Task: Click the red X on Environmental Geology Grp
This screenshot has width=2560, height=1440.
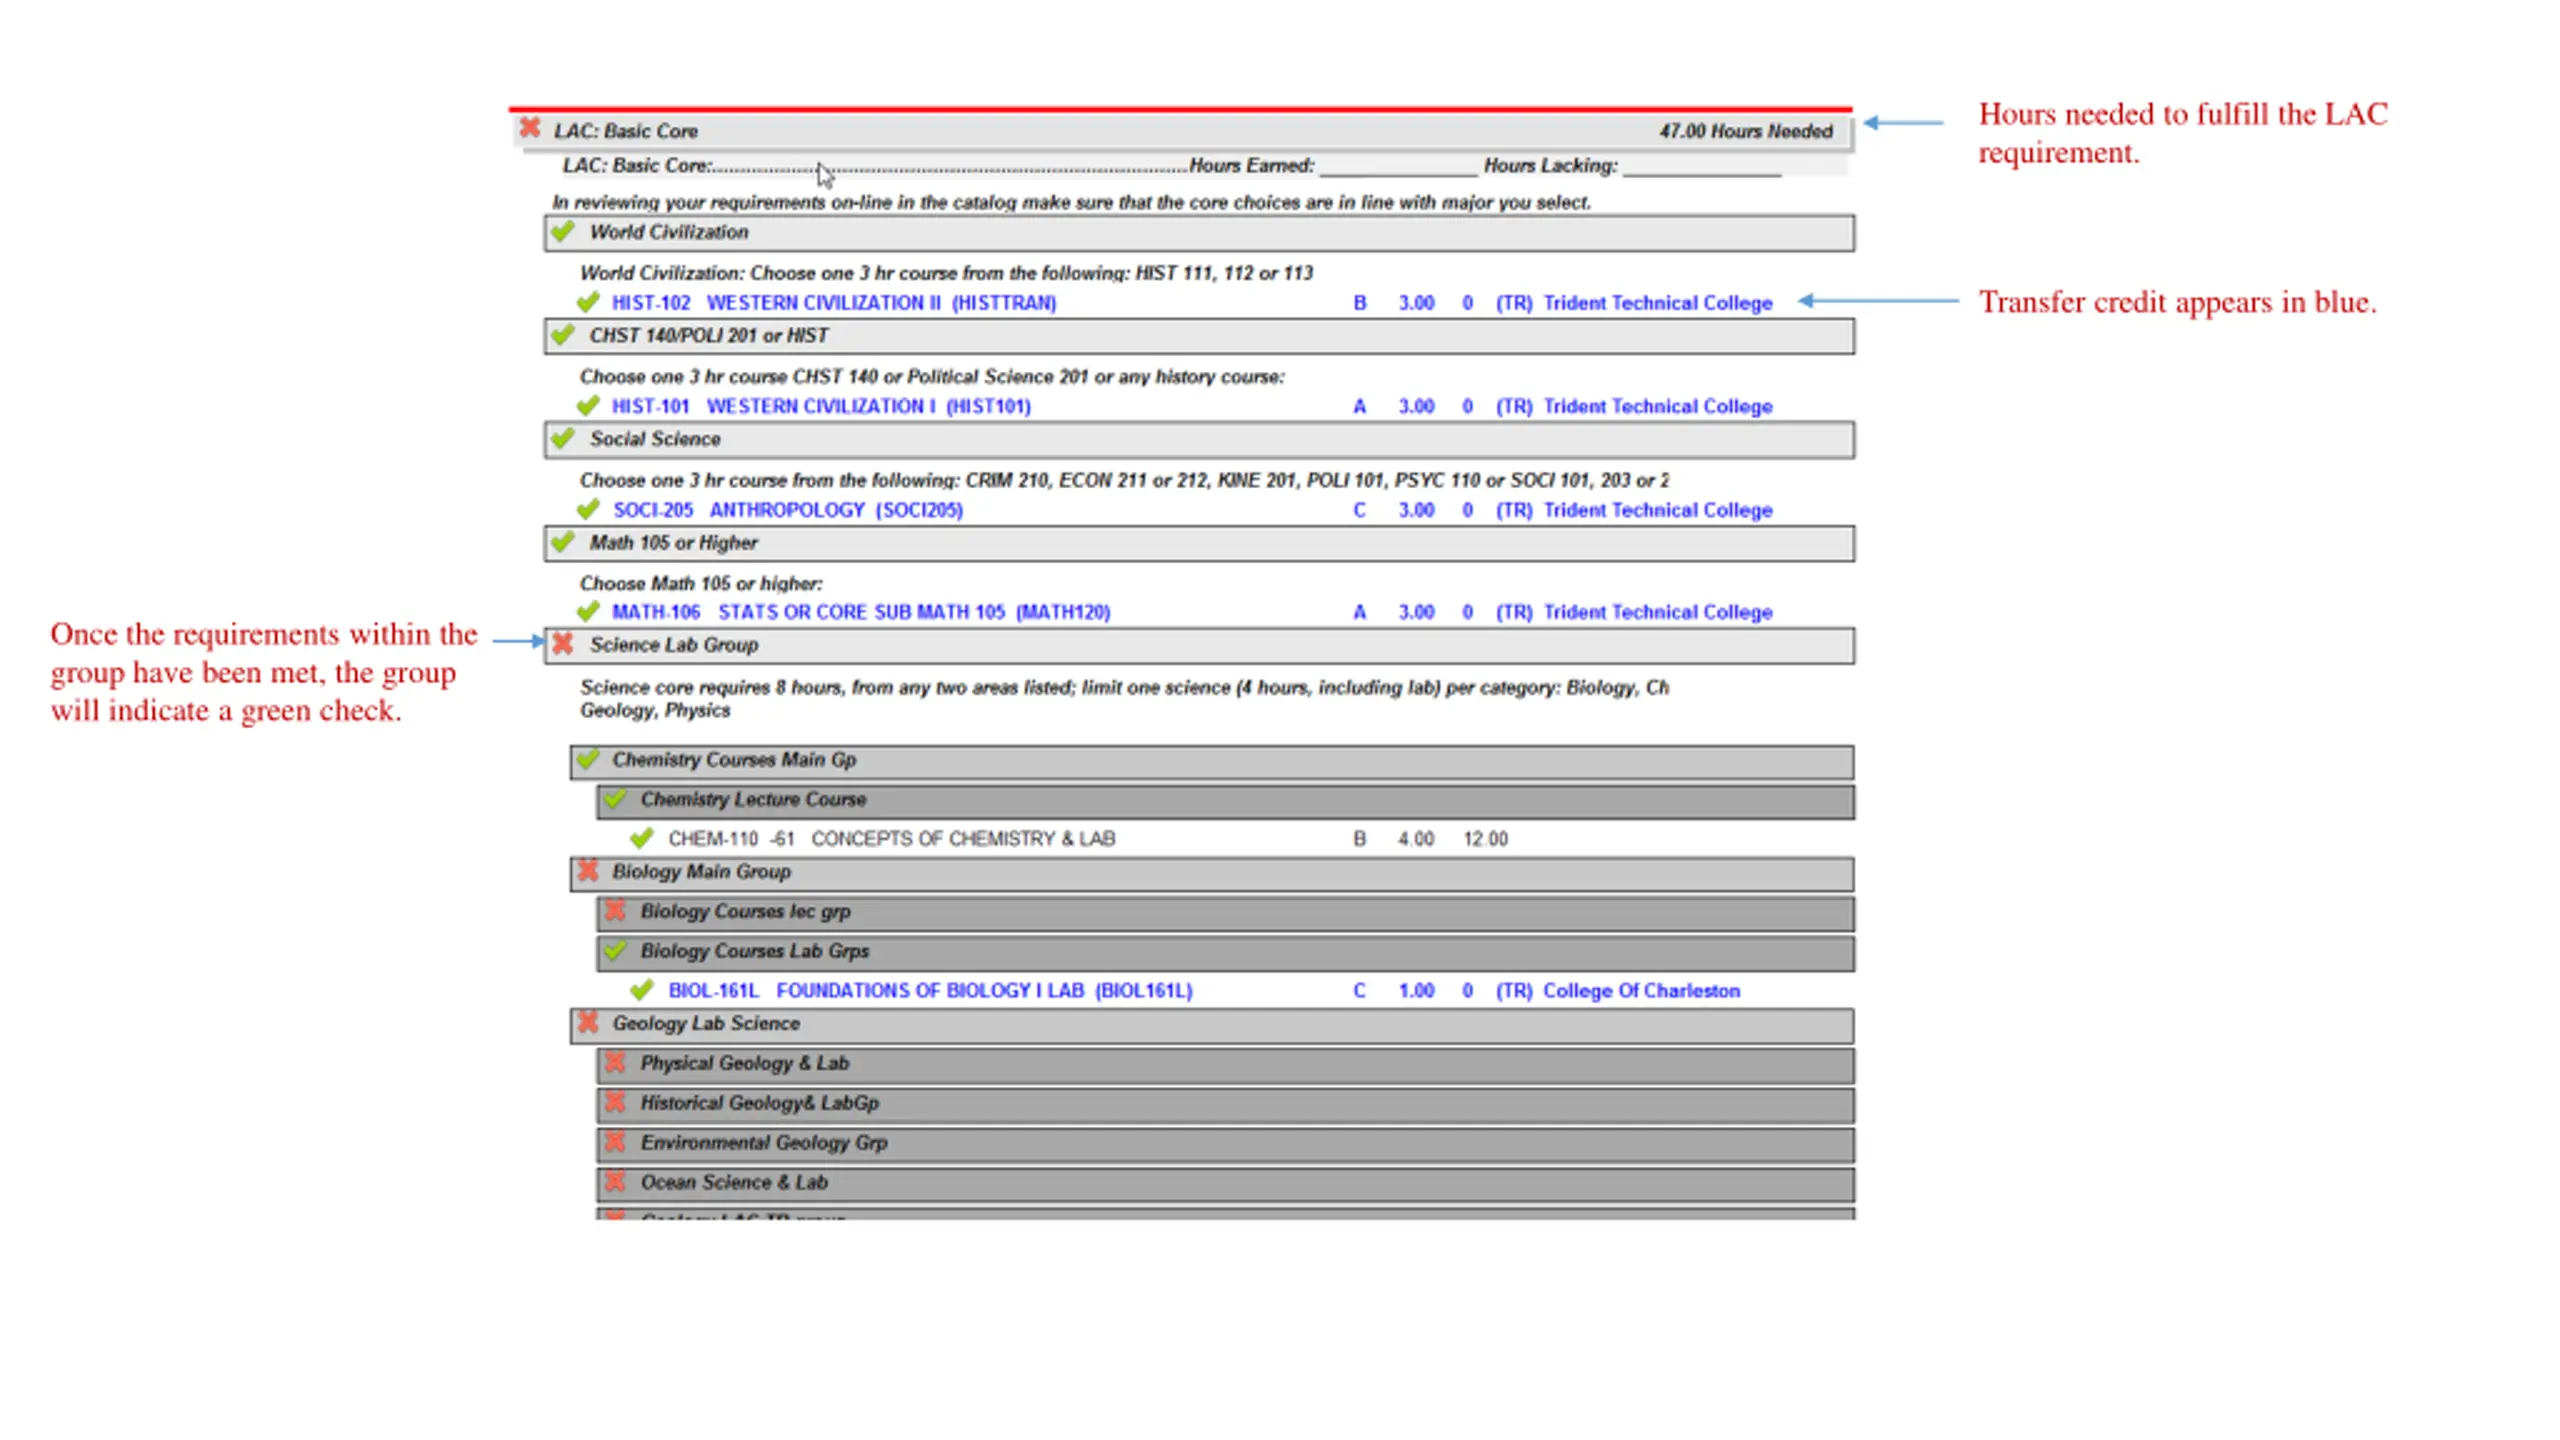Action: [x=615, y=1141]
